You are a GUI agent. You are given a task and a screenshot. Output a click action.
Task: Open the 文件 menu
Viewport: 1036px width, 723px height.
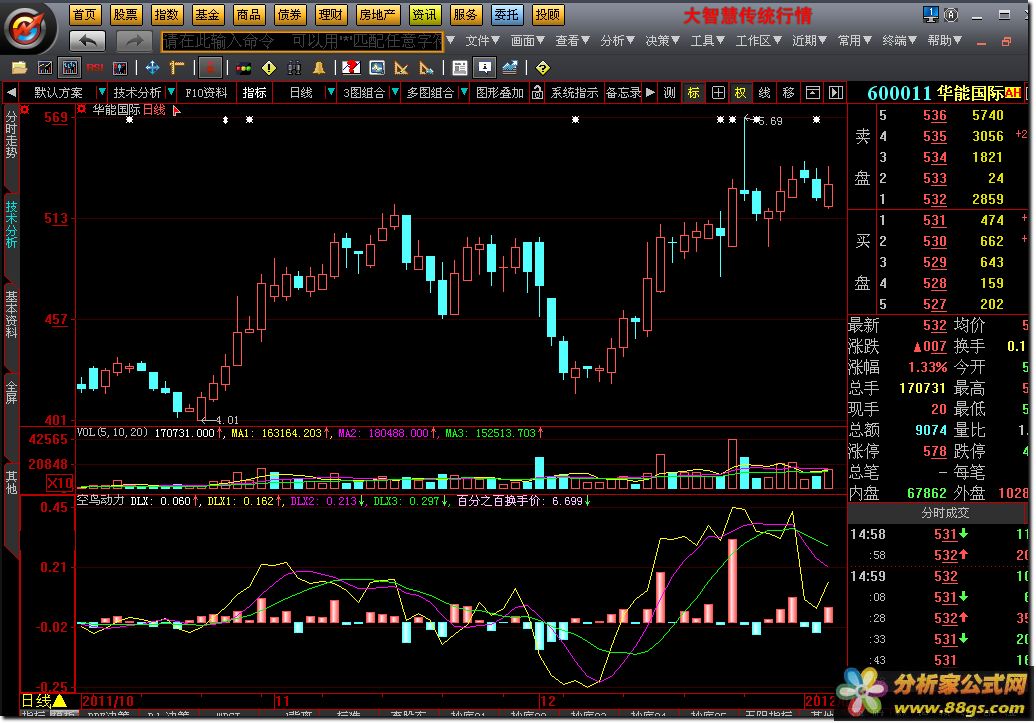click(x=482, y=41)
